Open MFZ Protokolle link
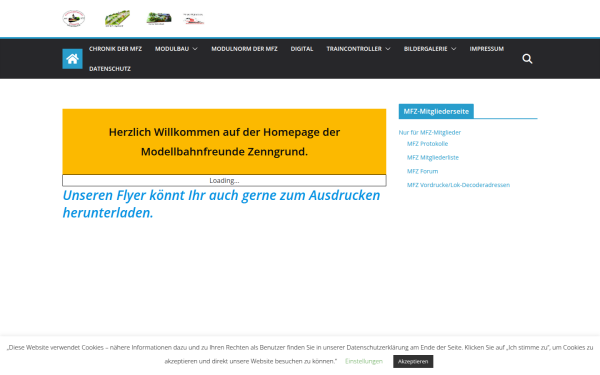The width and height of the screenshot is (600, 375). pos(427,144)
